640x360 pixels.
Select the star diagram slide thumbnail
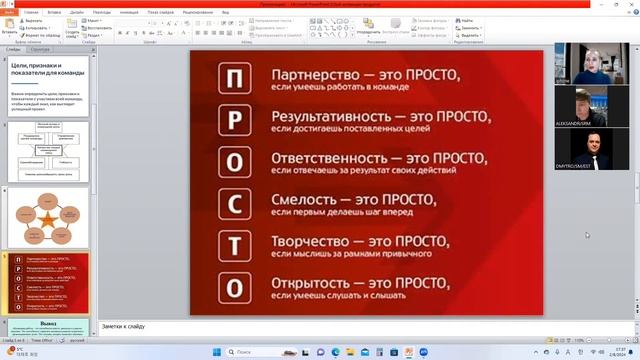[48, 218]
